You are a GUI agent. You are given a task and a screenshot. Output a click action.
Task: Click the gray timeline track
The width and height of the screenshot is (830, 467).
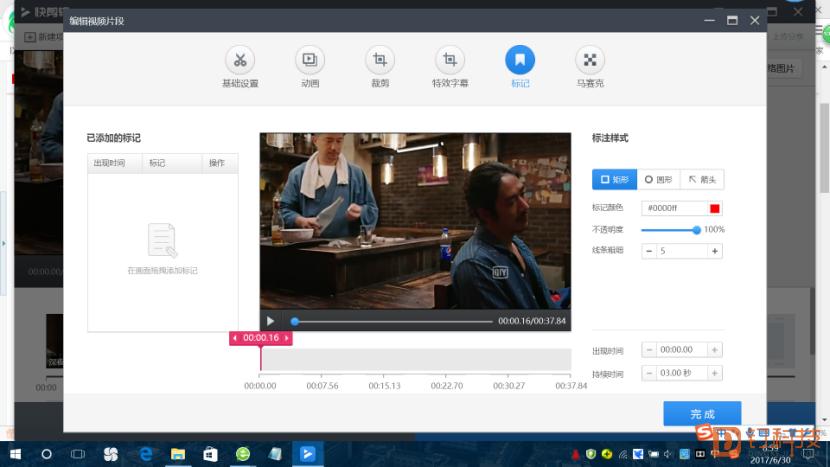coord(416,360)
